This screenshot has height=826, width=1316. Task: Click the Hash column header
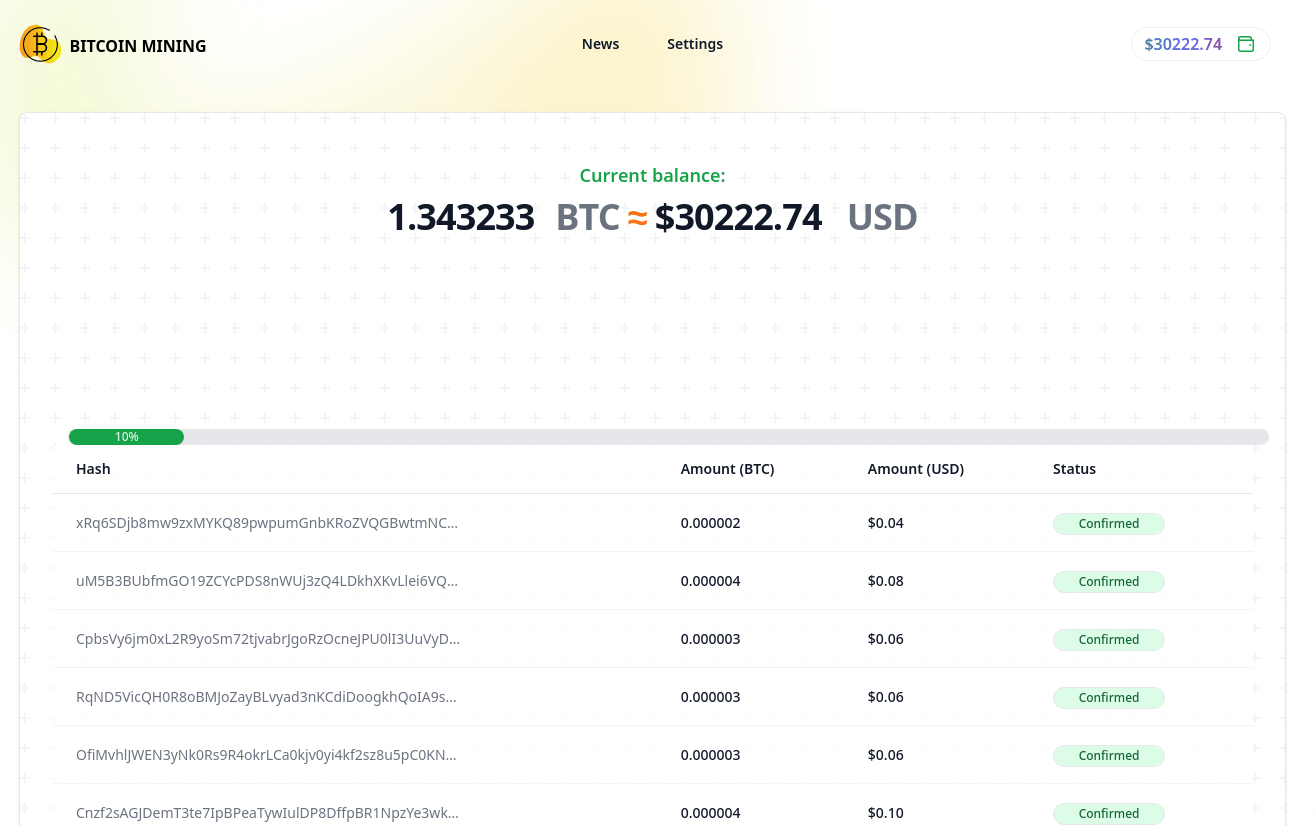point(93,469)
